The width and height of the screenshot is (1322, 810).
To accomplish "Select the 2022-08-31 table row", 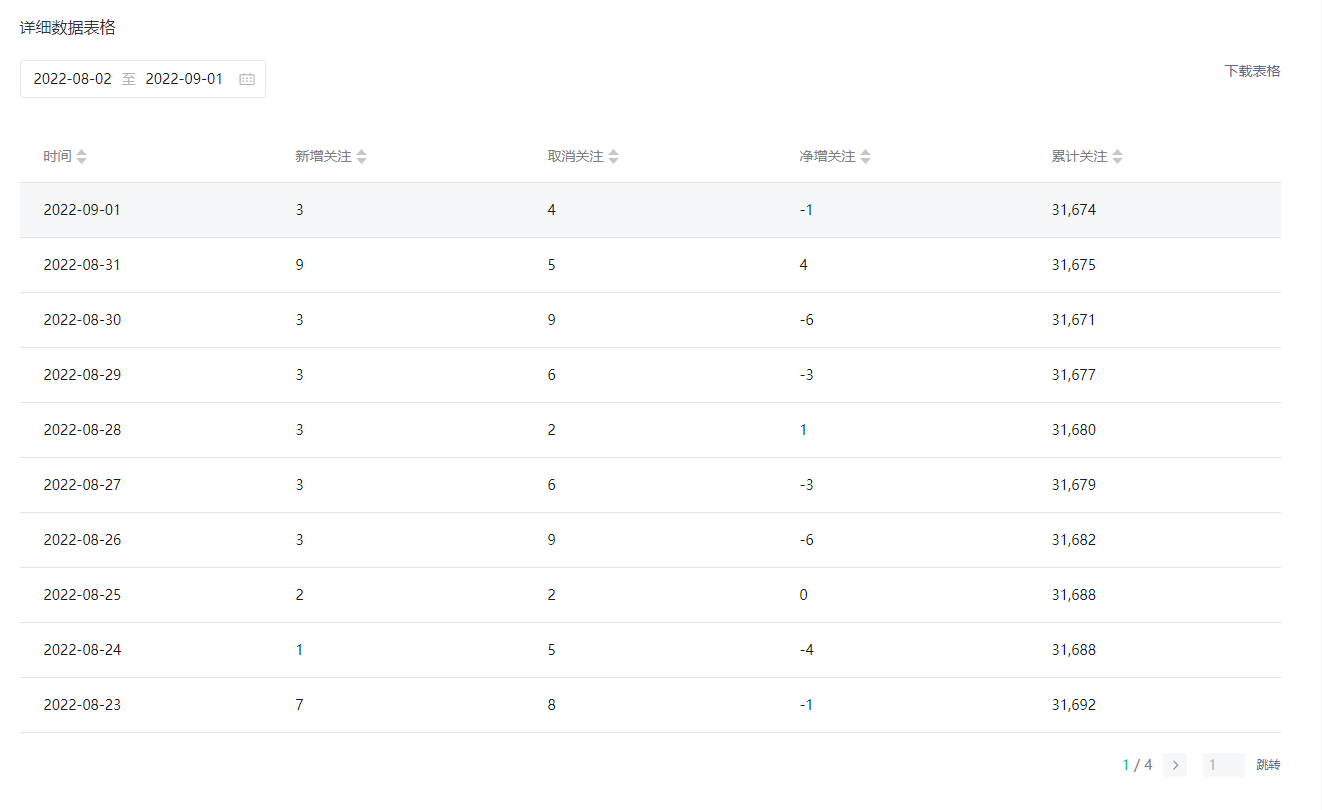I will point(650,265).
